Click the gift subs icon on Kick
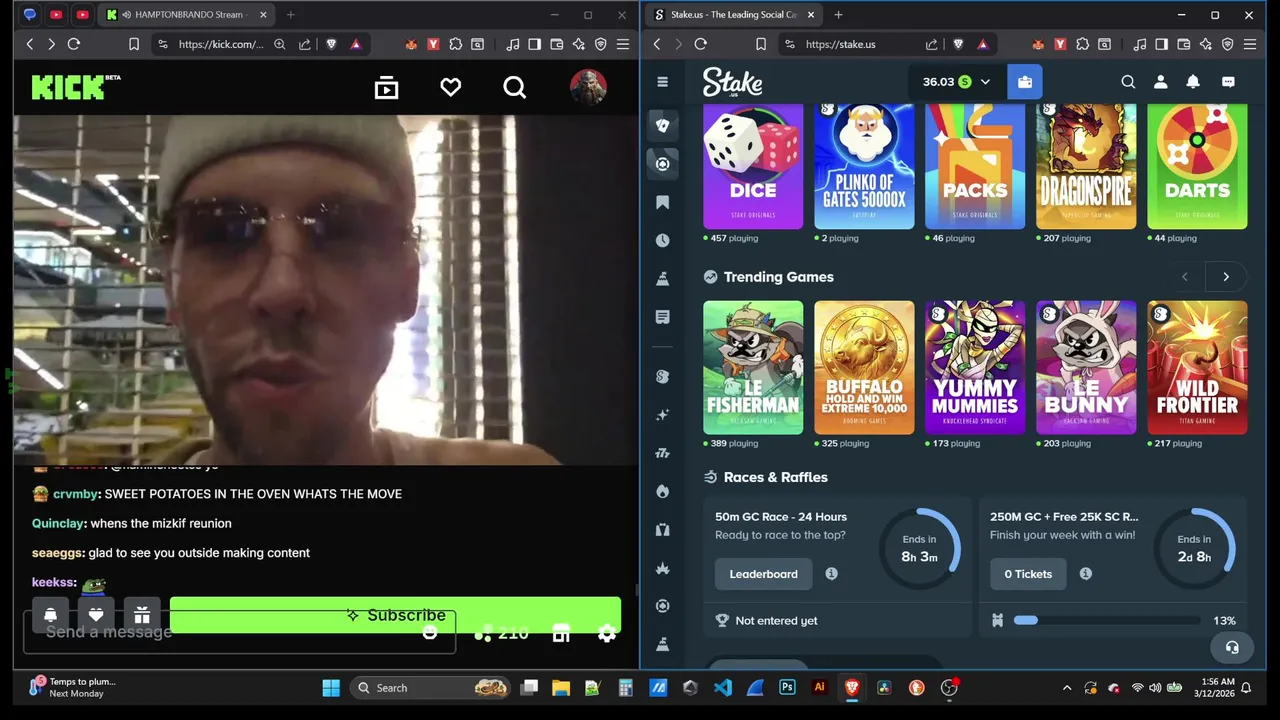Viewport: 1280px width, 720px height. 142,615
